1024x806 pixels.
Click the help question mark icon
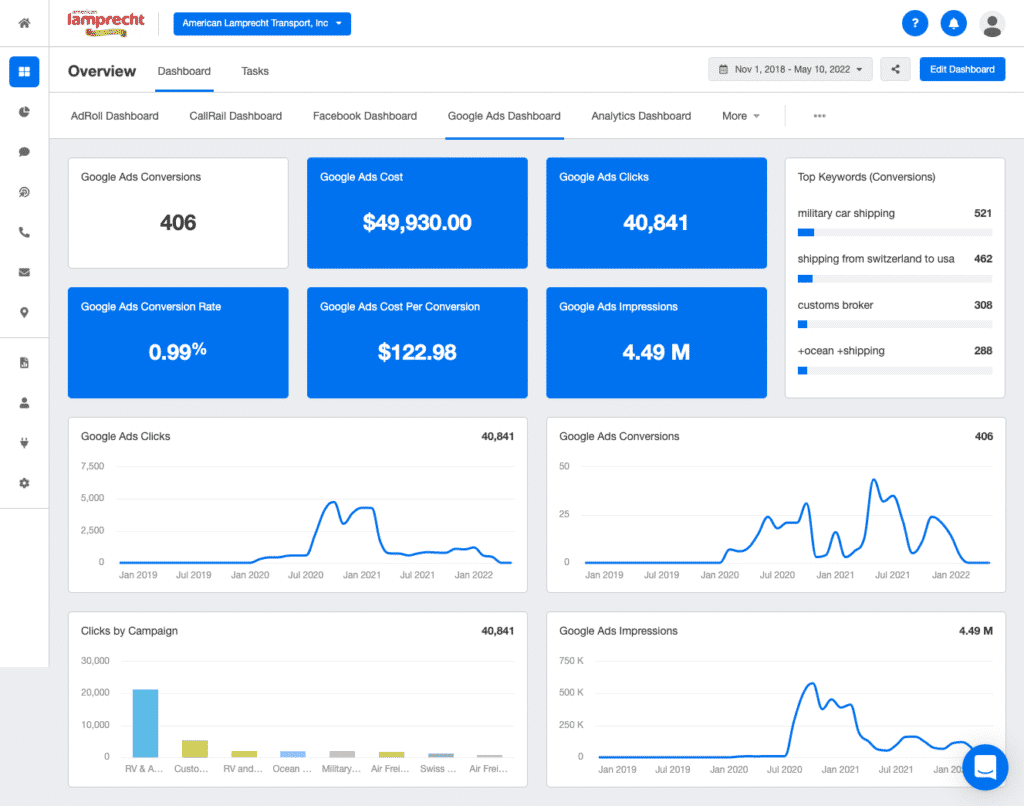click(x=915, y=24)
